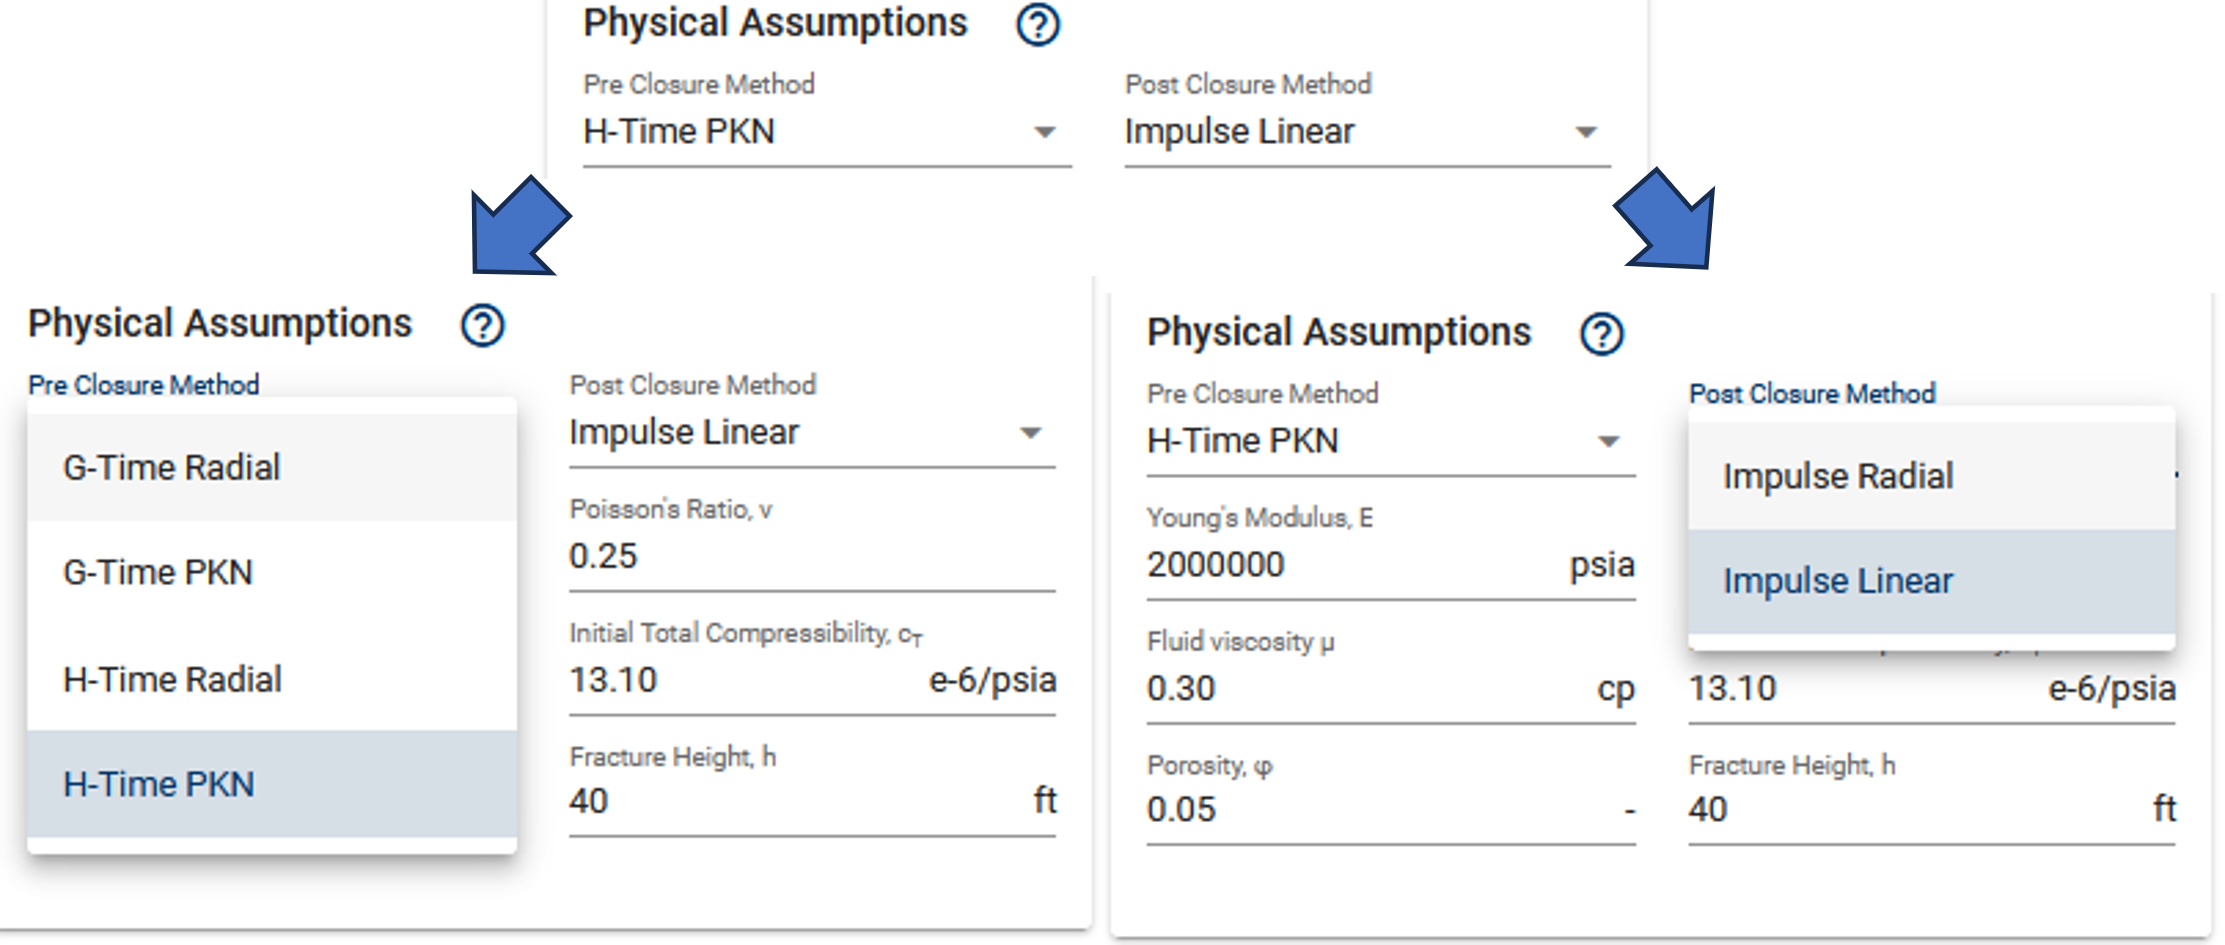Edit Fracture Height field in left panel

[812, 802]
